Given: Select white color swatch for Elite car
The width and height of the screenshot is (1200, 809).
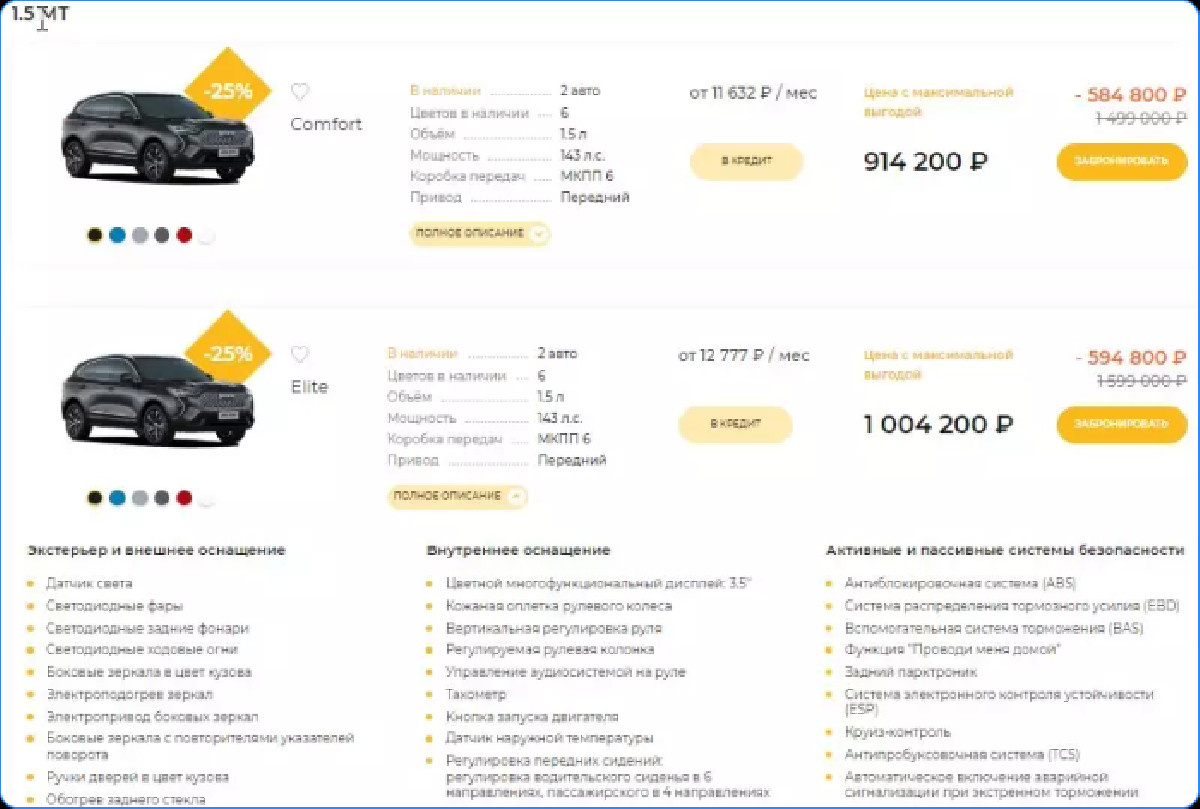Looking at the screenshot, I should click(x=207, y=498).
